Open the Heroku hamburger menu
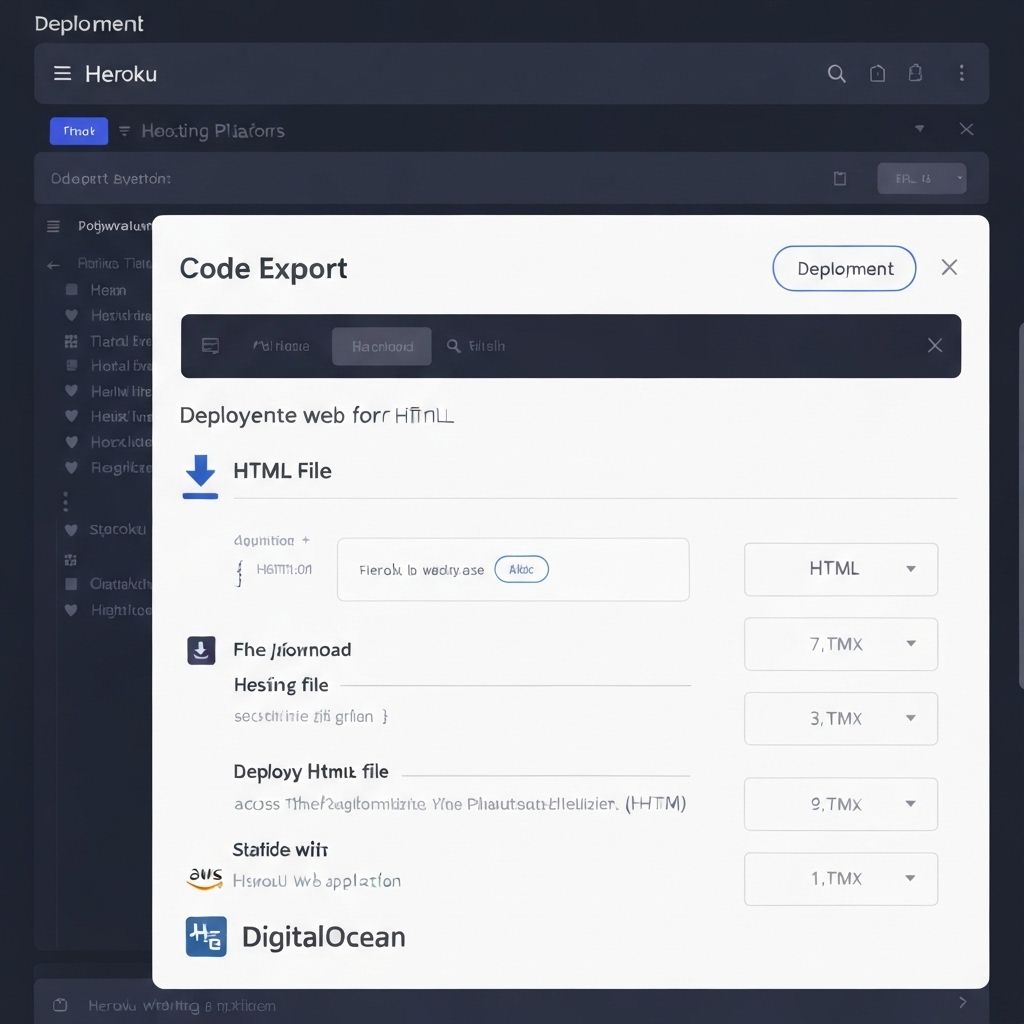Image resolution: width=1024 pixels, height=1024 pixels. [62, 73]
